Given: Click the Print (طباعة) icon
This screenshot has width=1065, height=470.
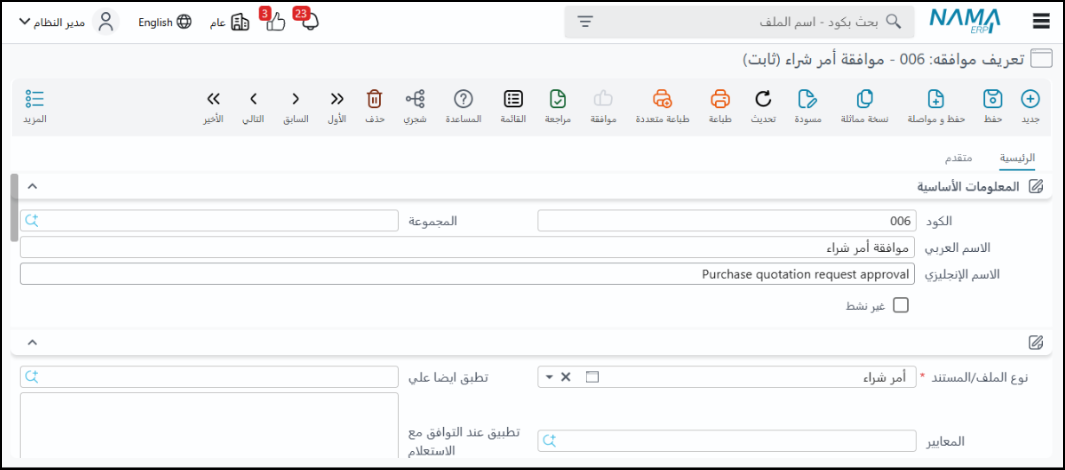Looking at the screenshot, I should (720, 99).
